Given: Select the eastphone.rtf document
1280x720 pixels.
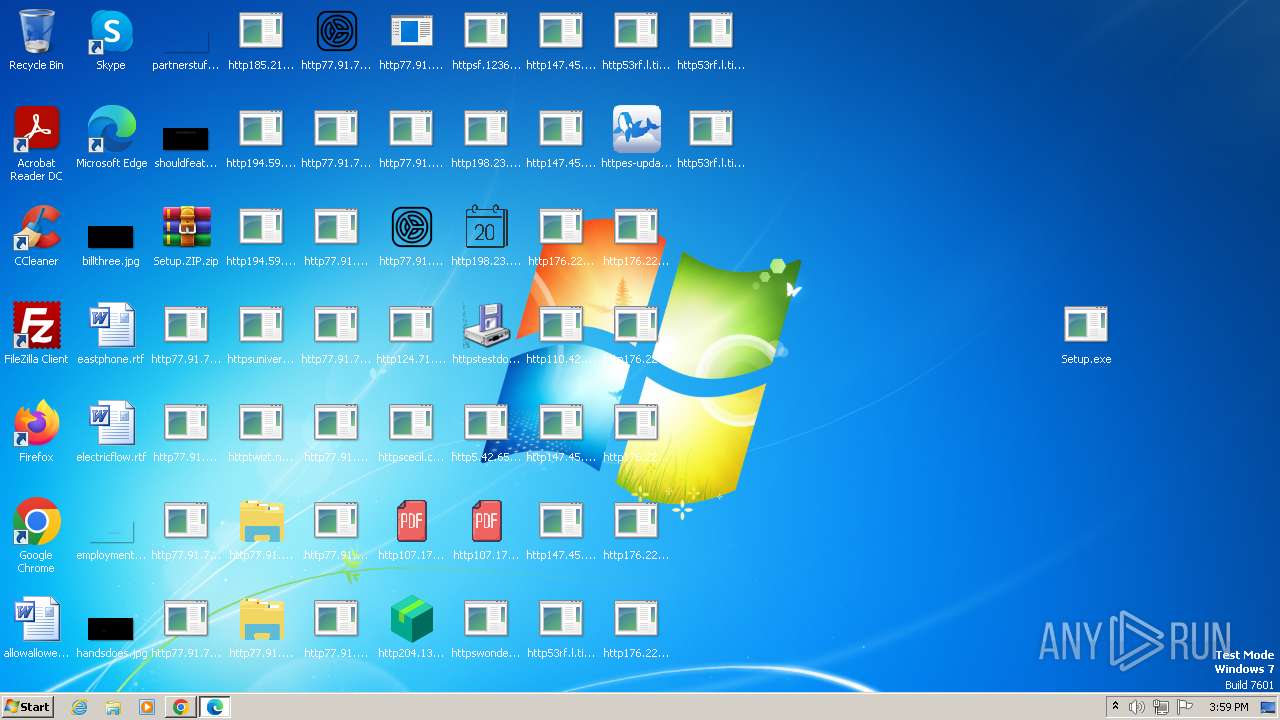Looking at the screenshot, I should tap(111, 335).
